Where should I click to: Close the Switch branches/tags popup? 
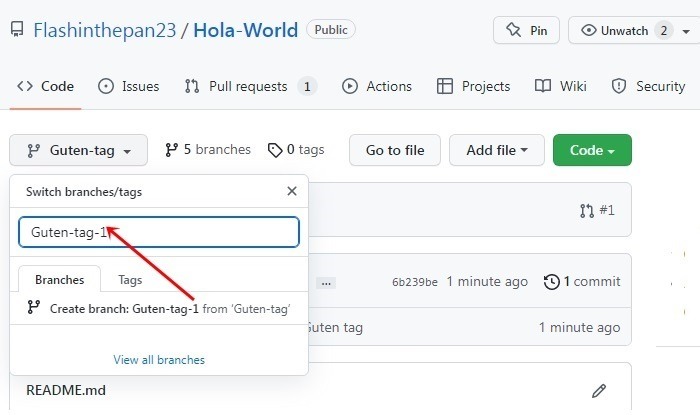[x=292, y=191]
